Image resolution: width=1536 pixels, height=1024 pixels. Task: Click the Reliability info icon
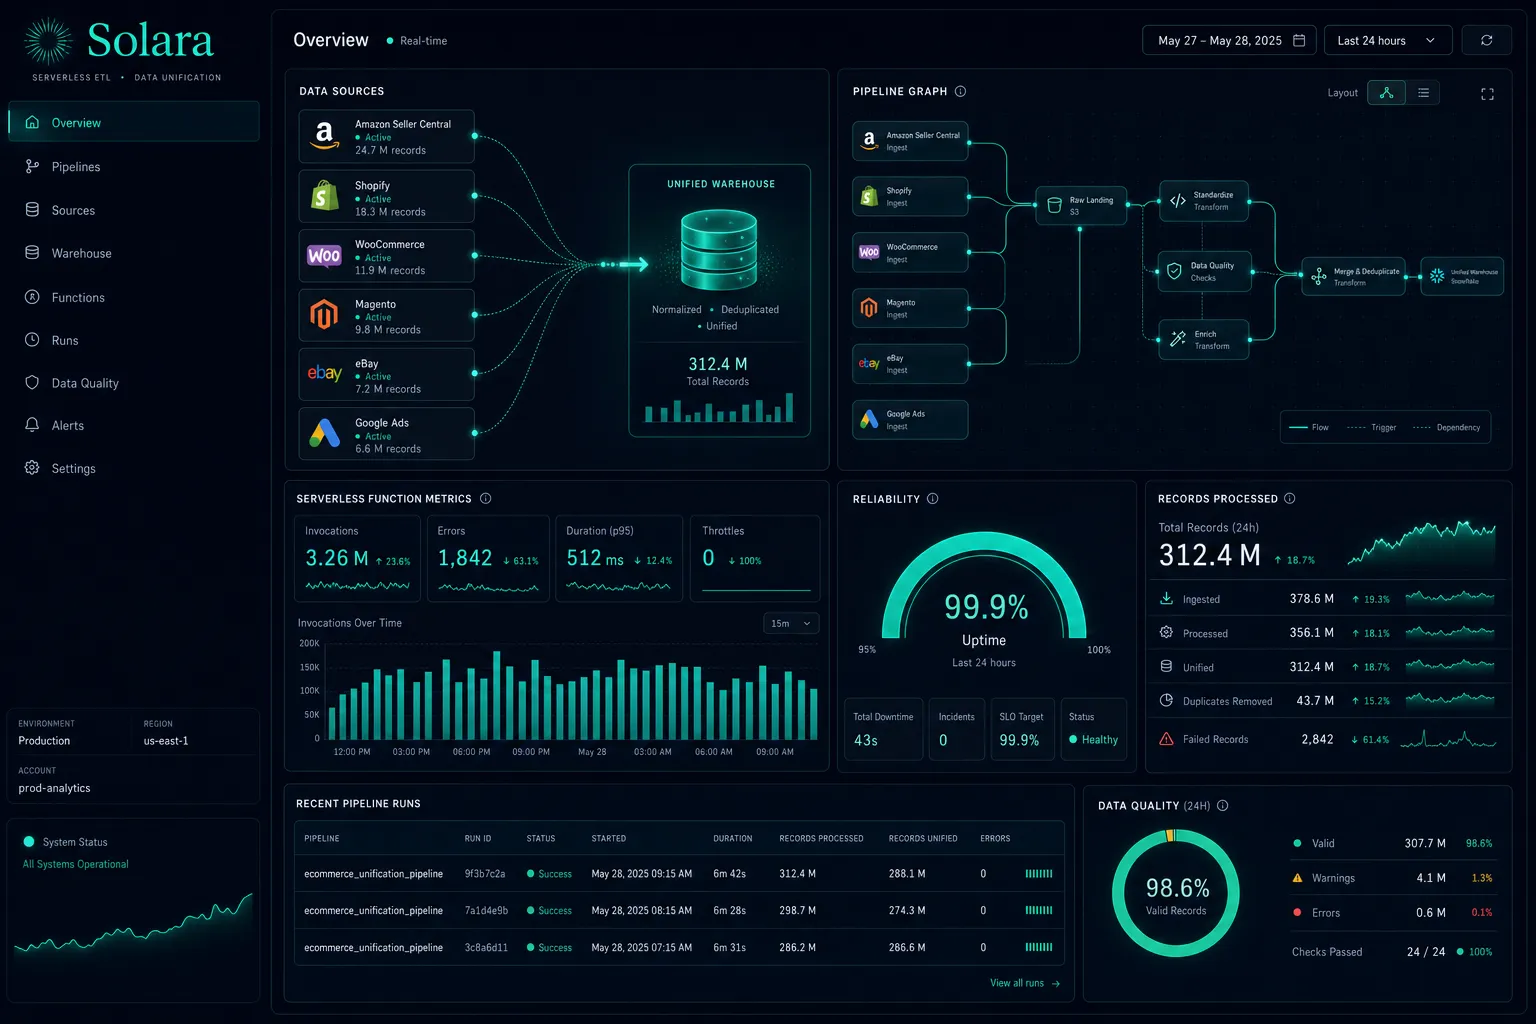coord(932,498)
